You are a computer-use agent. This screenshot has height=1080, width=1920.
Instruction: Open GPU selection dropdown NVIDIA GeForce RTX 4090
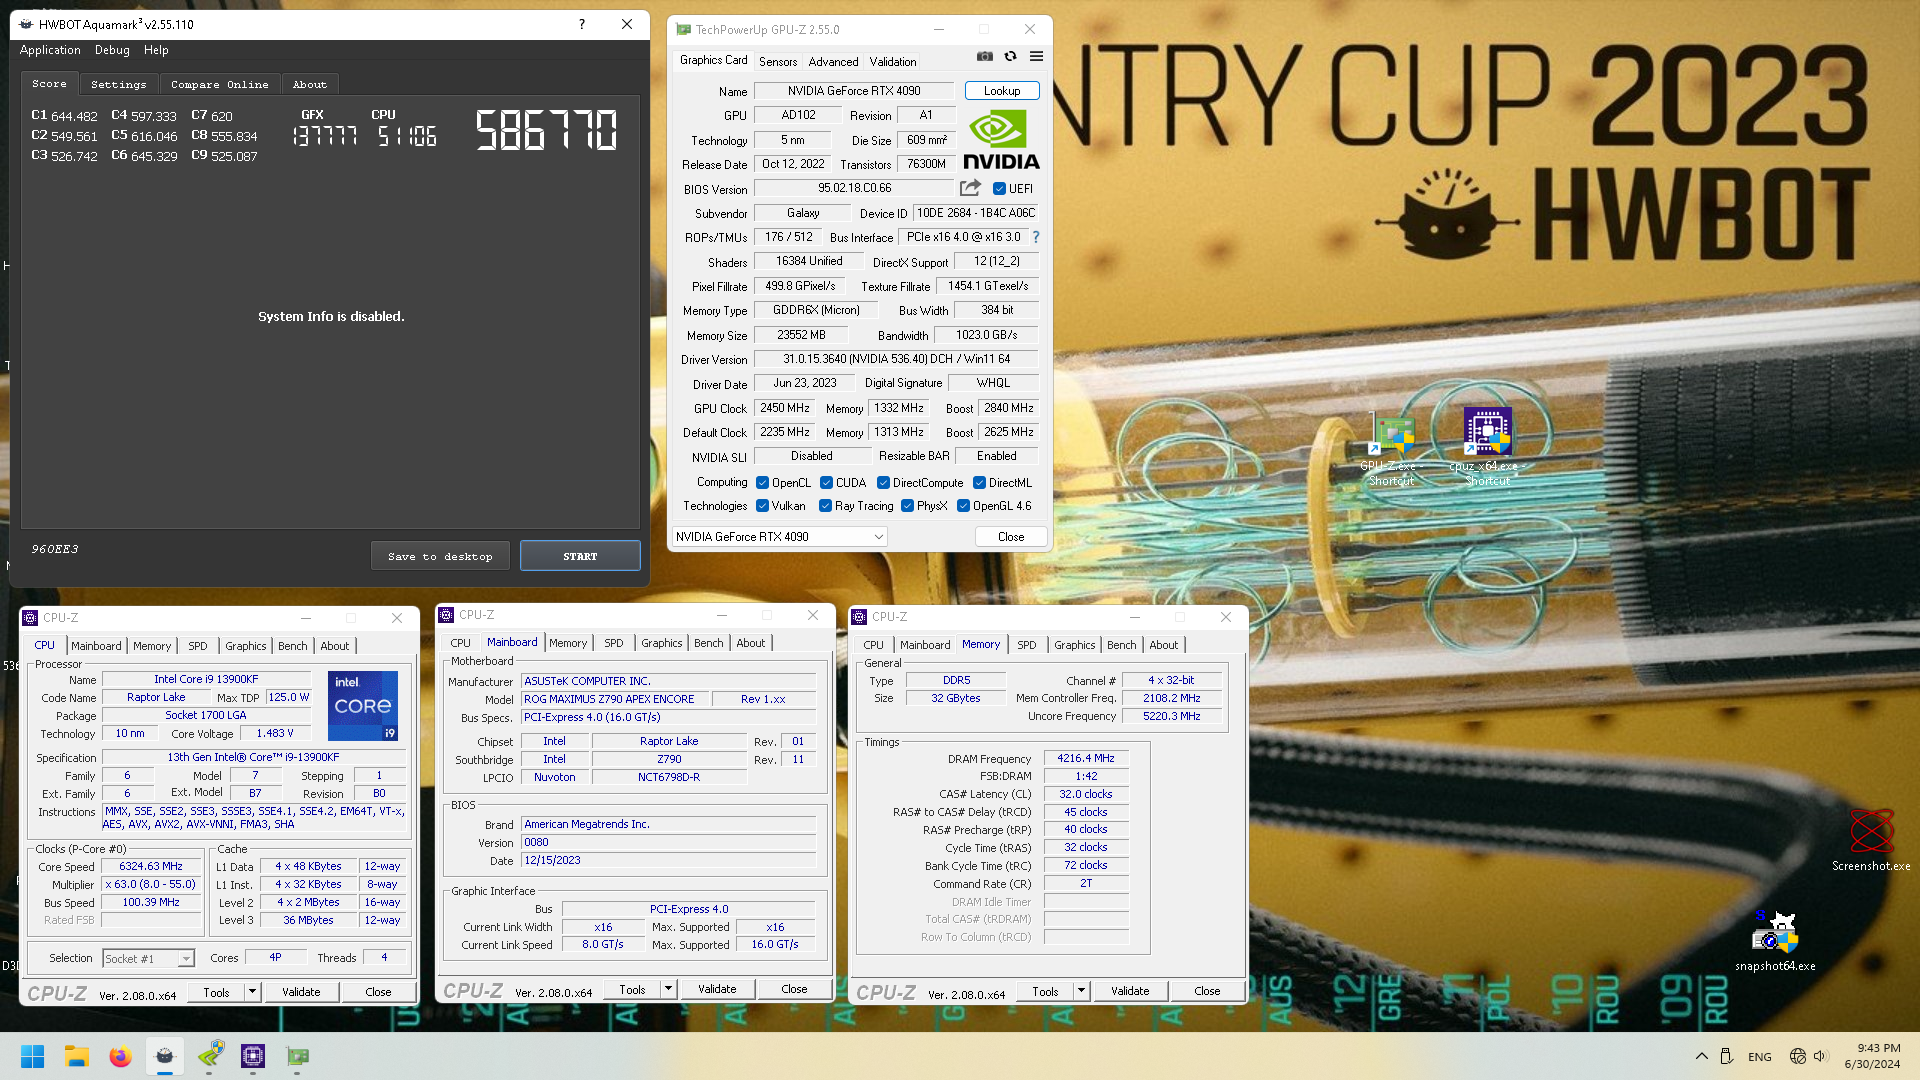(780, 537)
